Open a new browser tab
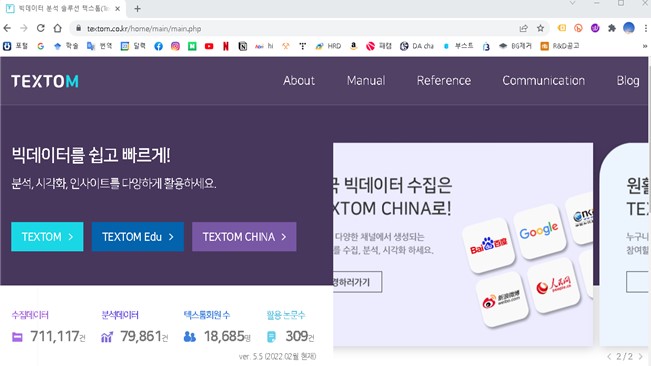This screenshot has height=366, width=651. [137, 9]
